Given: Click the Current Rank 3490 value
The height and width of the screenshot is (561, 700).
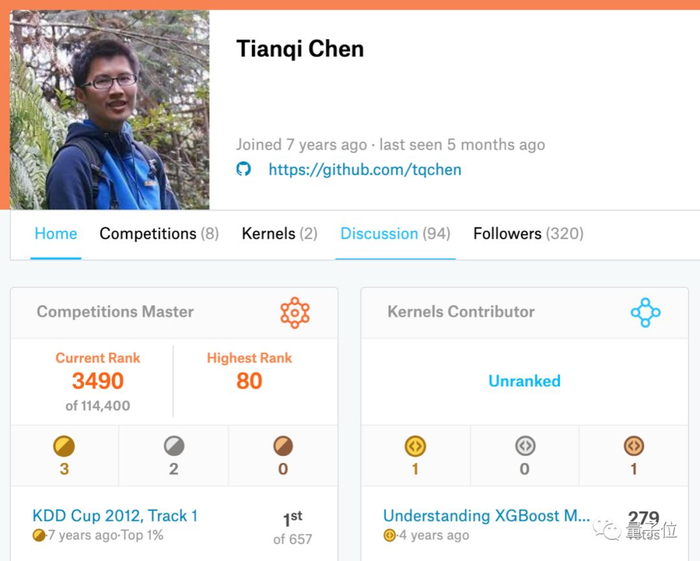Looking at the screenshot, I should click(x=98, y=381).
